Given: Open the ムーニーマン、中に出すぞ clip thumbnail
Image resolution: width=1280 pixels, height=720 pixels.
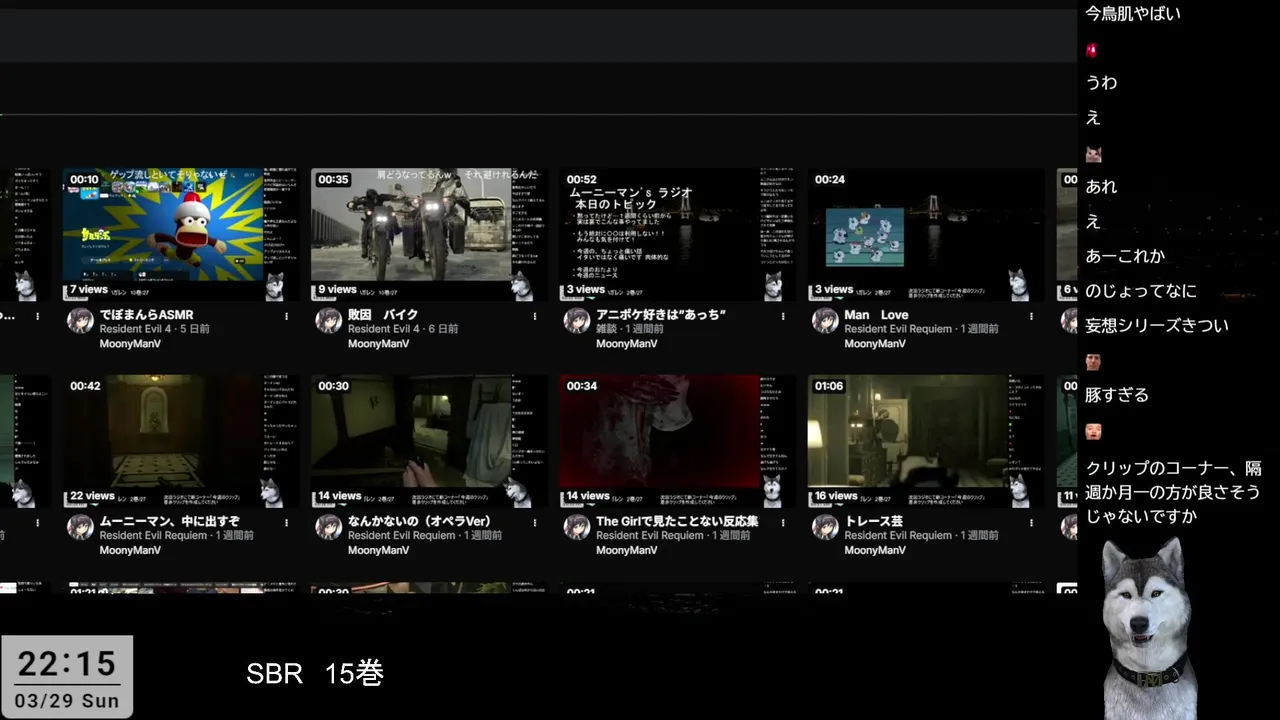Looking at the screenshot, I should [x=180, y=441].
